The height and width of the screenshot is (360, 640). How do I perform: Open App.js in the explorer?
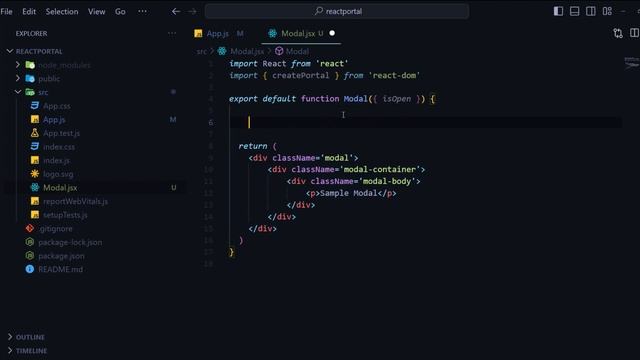[54, 120]
